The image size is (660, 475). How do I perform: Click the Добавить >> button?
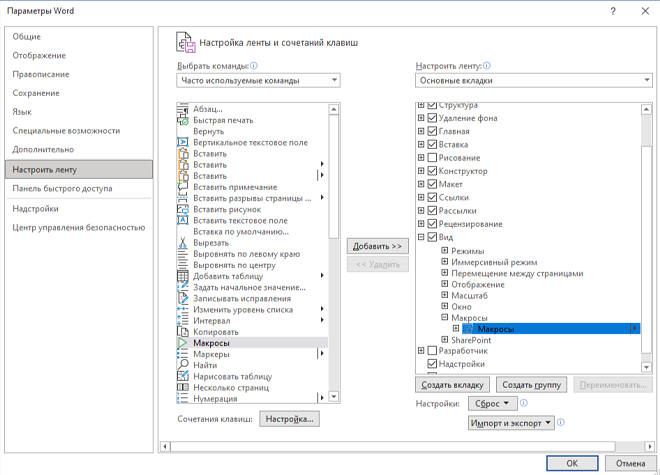[378, 246]
